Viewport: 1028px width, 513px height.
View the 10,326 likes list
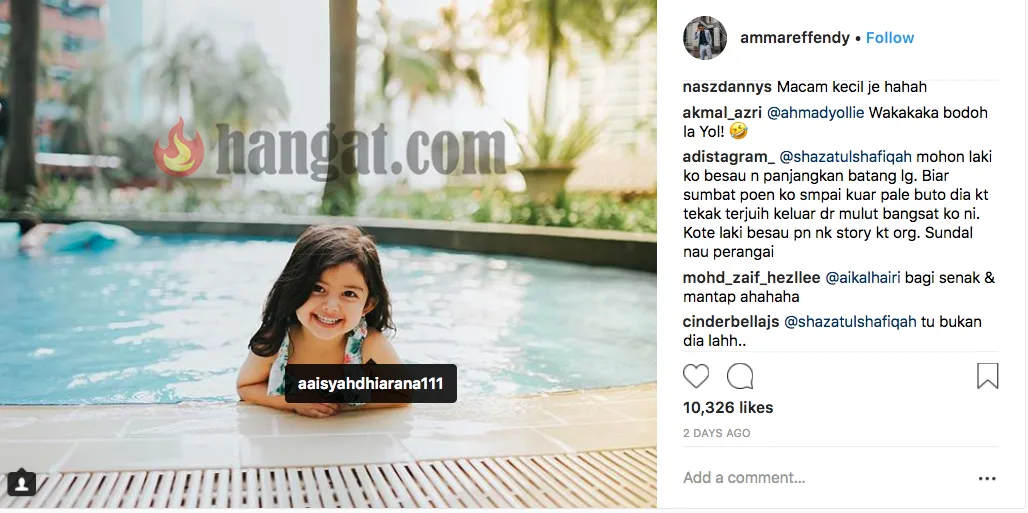coord(728,407)
